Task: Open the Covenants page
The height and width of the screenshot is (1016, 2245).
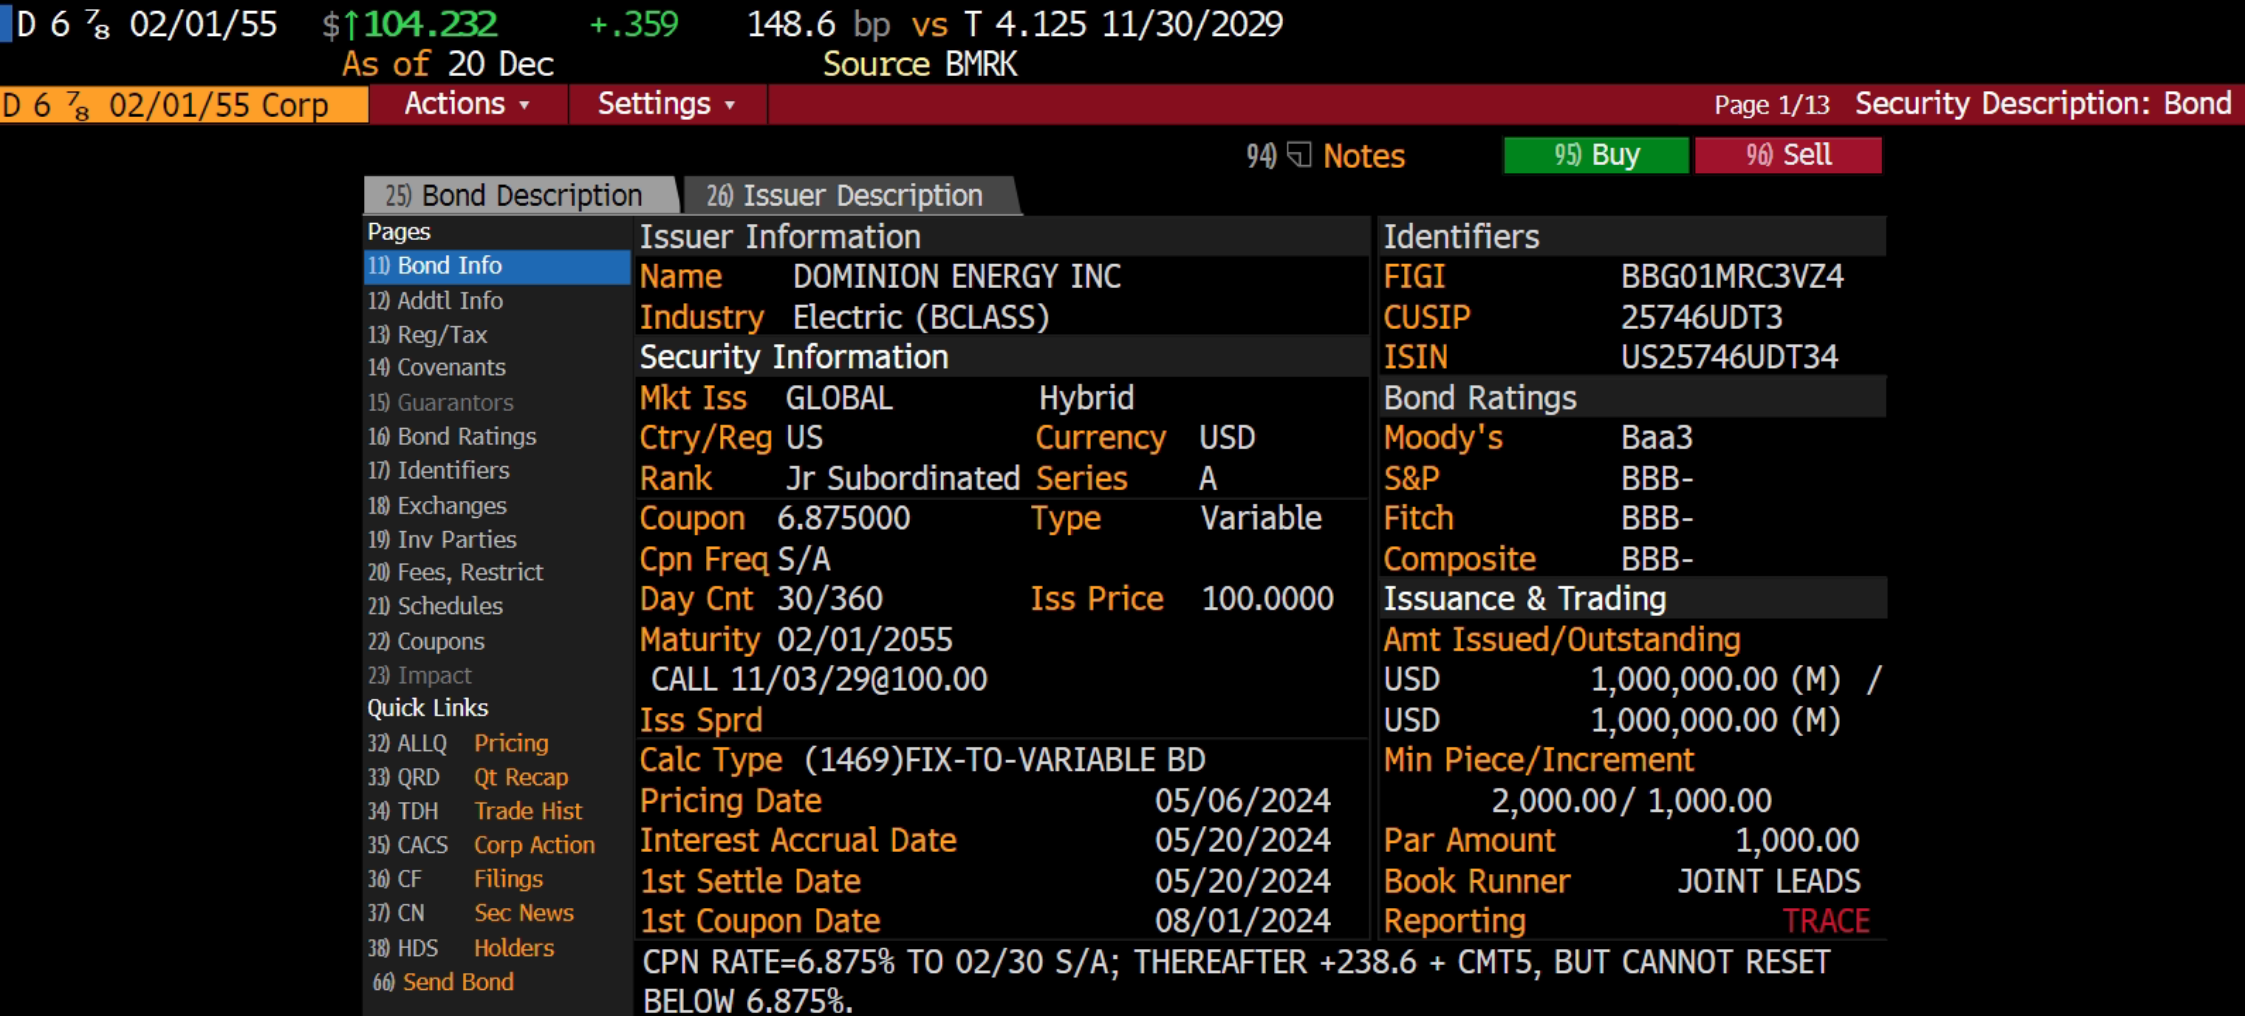Action: [x=437, y=367]
